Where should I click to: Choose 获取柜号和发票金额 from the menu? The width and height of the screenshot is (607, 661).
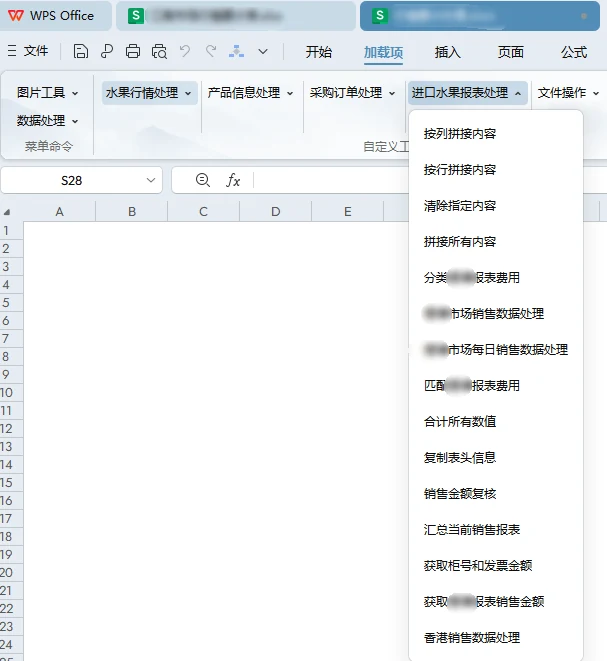478,565
